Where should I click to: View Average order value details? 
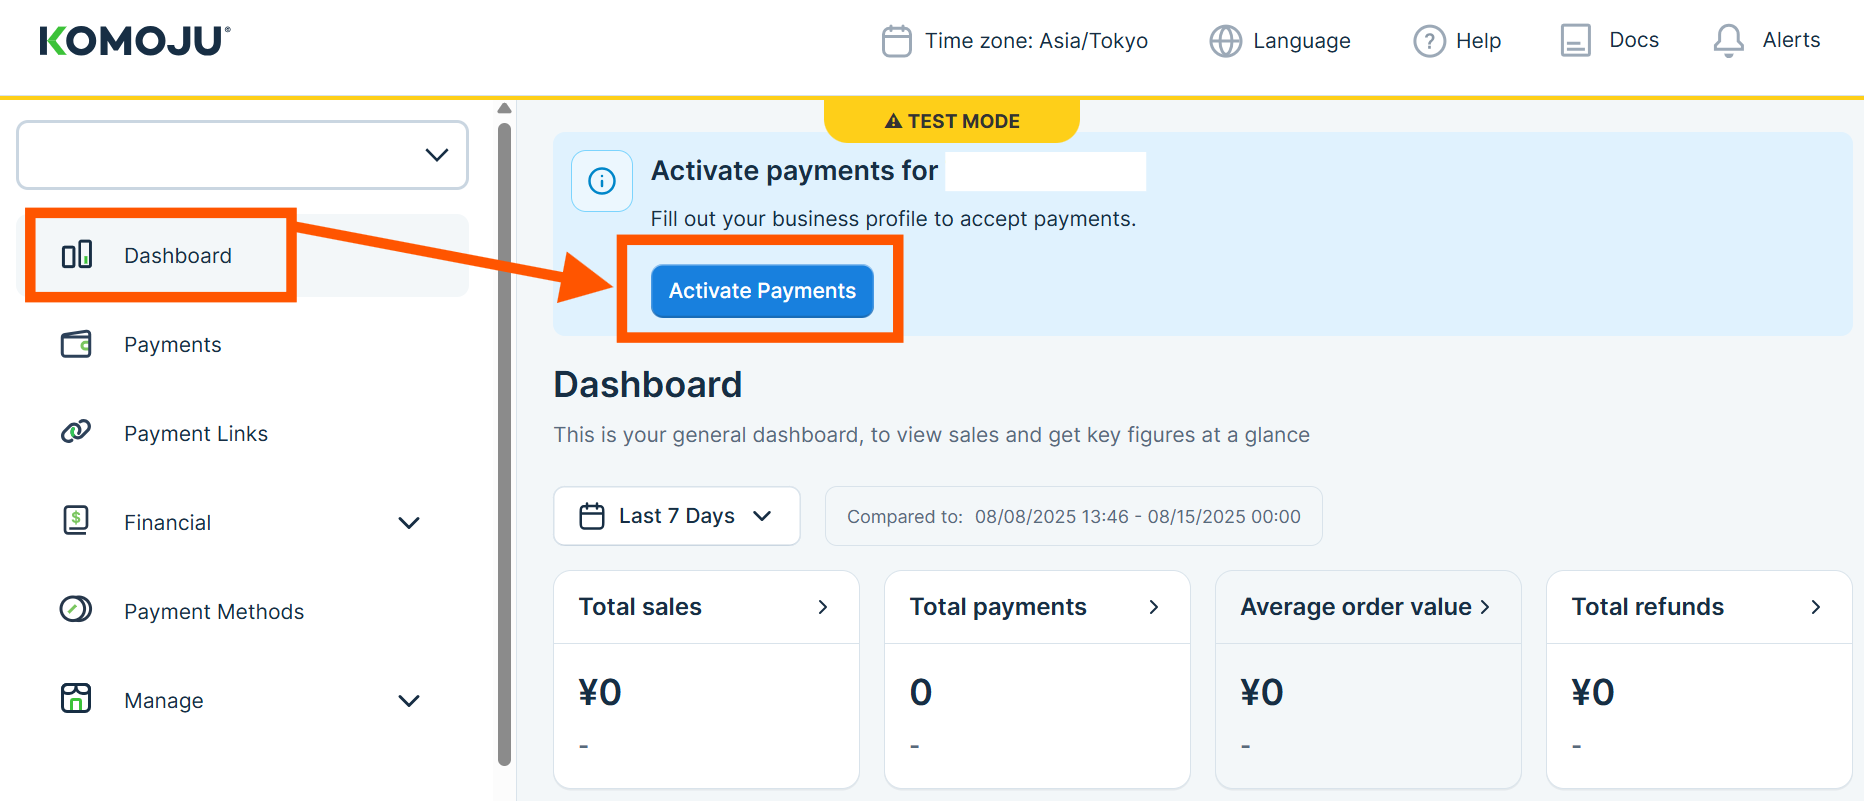[x=1366, y=607]
